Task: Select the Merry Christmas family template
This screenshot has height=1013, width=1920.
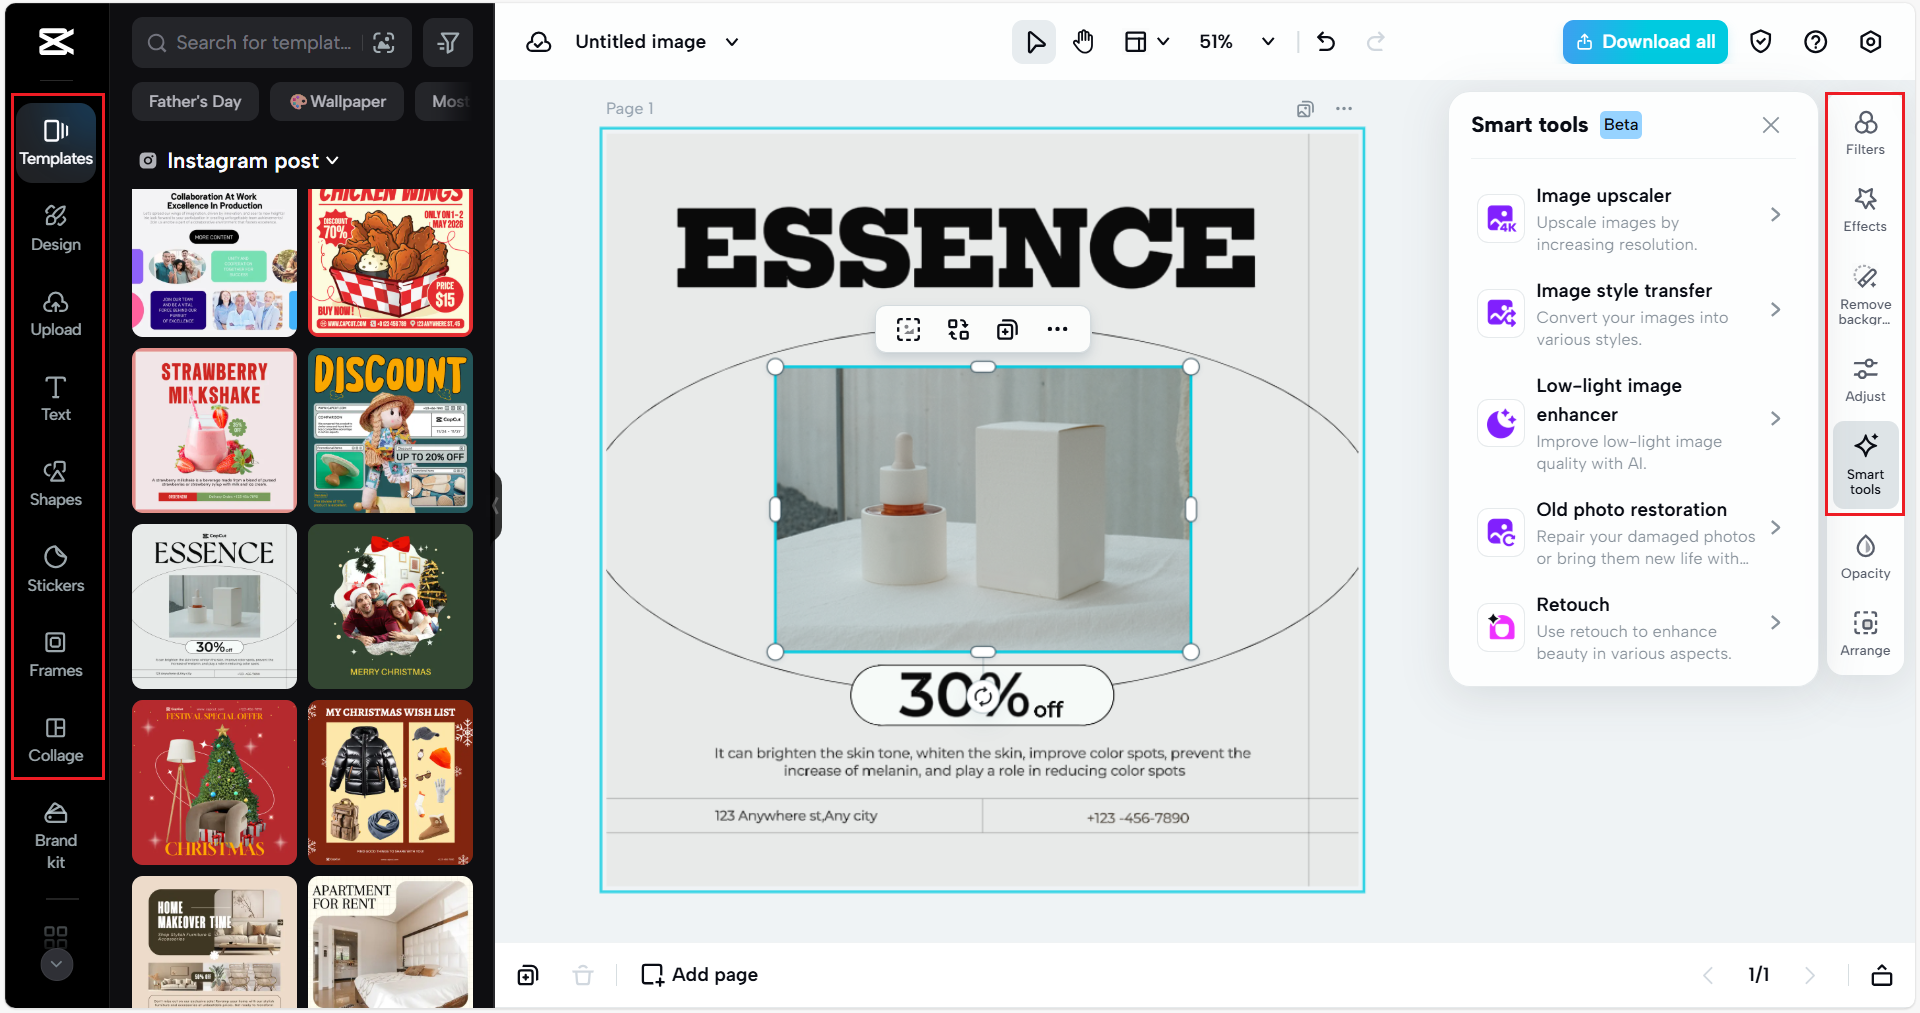Action: [x=390, y=606]
